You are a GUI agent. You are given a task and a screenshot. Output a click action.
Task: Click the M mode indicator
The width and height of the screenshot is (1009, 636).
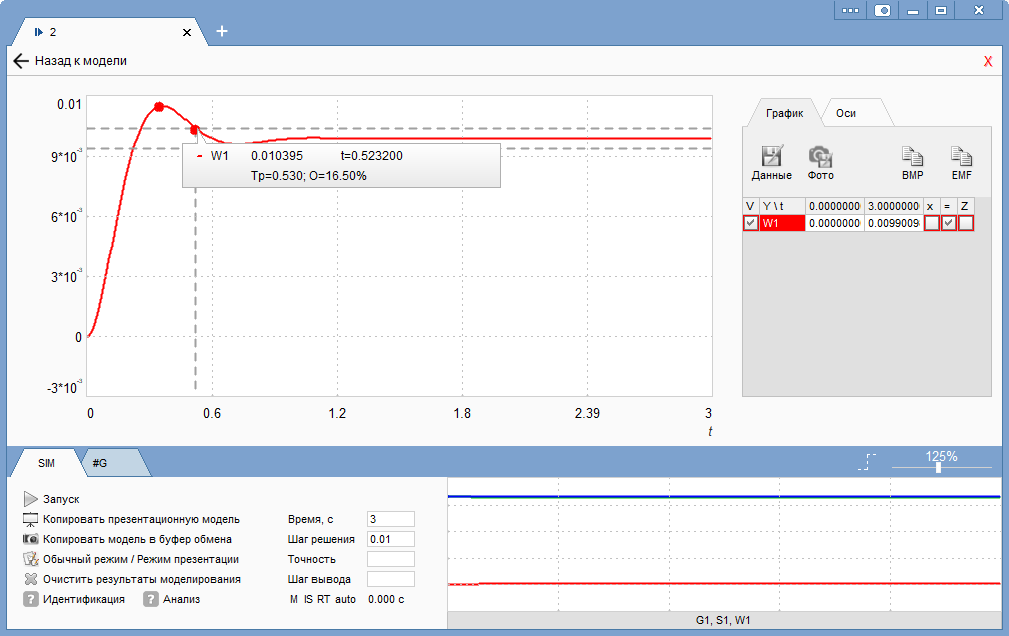point(293,599)
